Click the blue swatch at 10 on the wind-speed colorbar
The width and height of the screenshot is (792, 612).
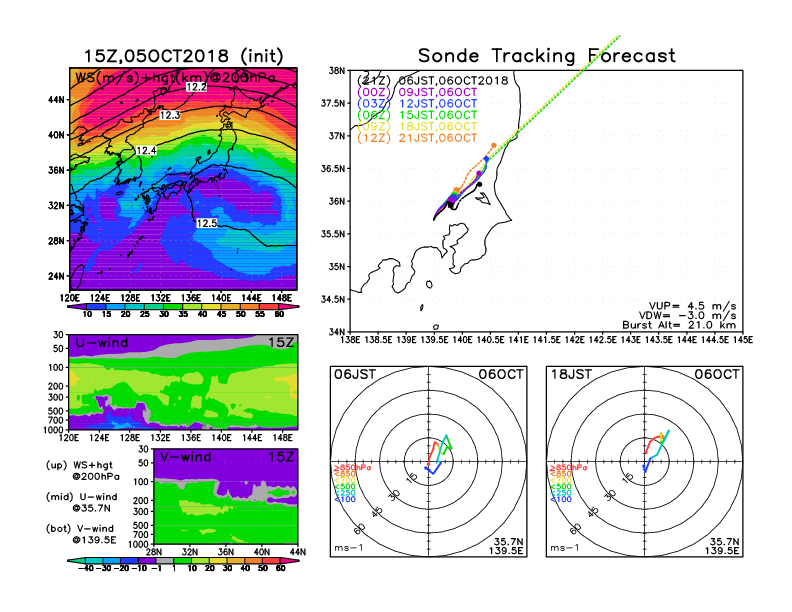(96, 306)
